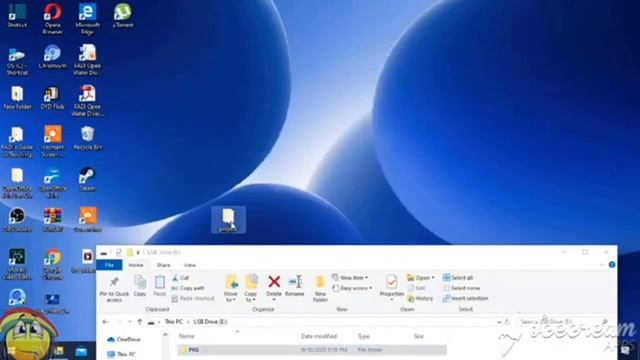This screenshot has width=640, height=360.
Task: Click History in the Open group
Action: point(420,298)
